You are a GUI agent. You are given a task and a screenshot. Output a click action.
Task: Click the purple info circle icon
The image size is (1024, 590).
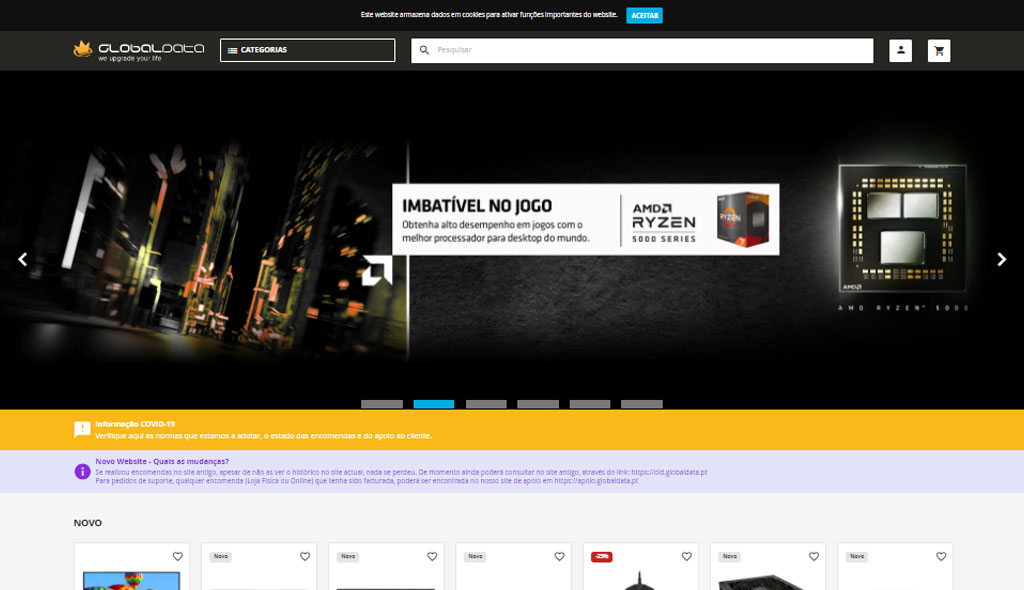(82, 471)
